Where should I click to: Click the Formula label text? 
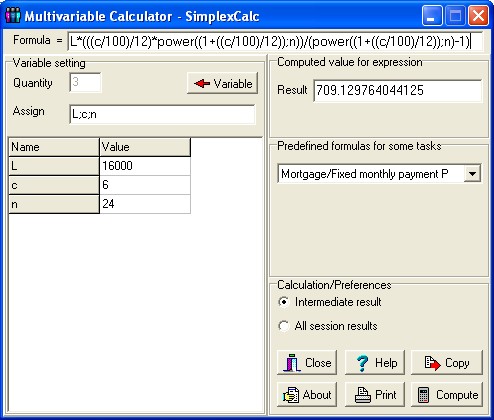pos(32,40)
